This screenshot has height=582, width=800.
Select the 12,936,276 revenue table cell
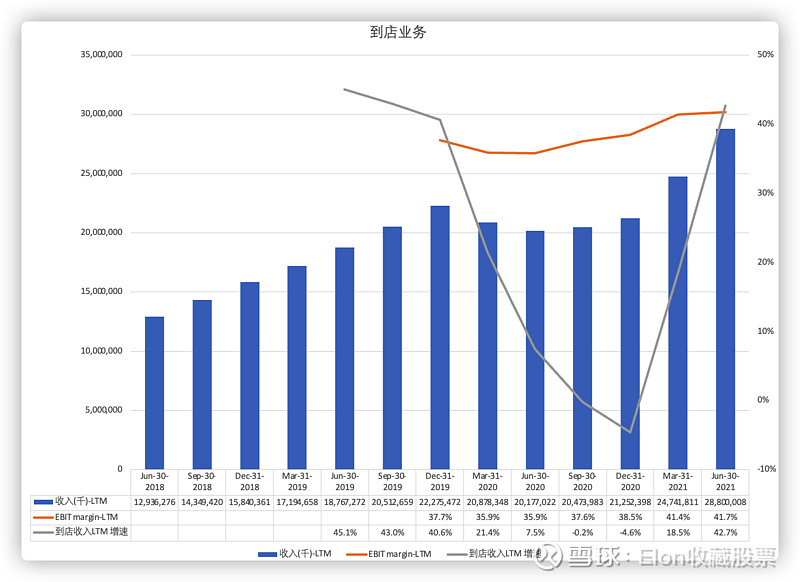pyautogui.click(x=154, y=501)
